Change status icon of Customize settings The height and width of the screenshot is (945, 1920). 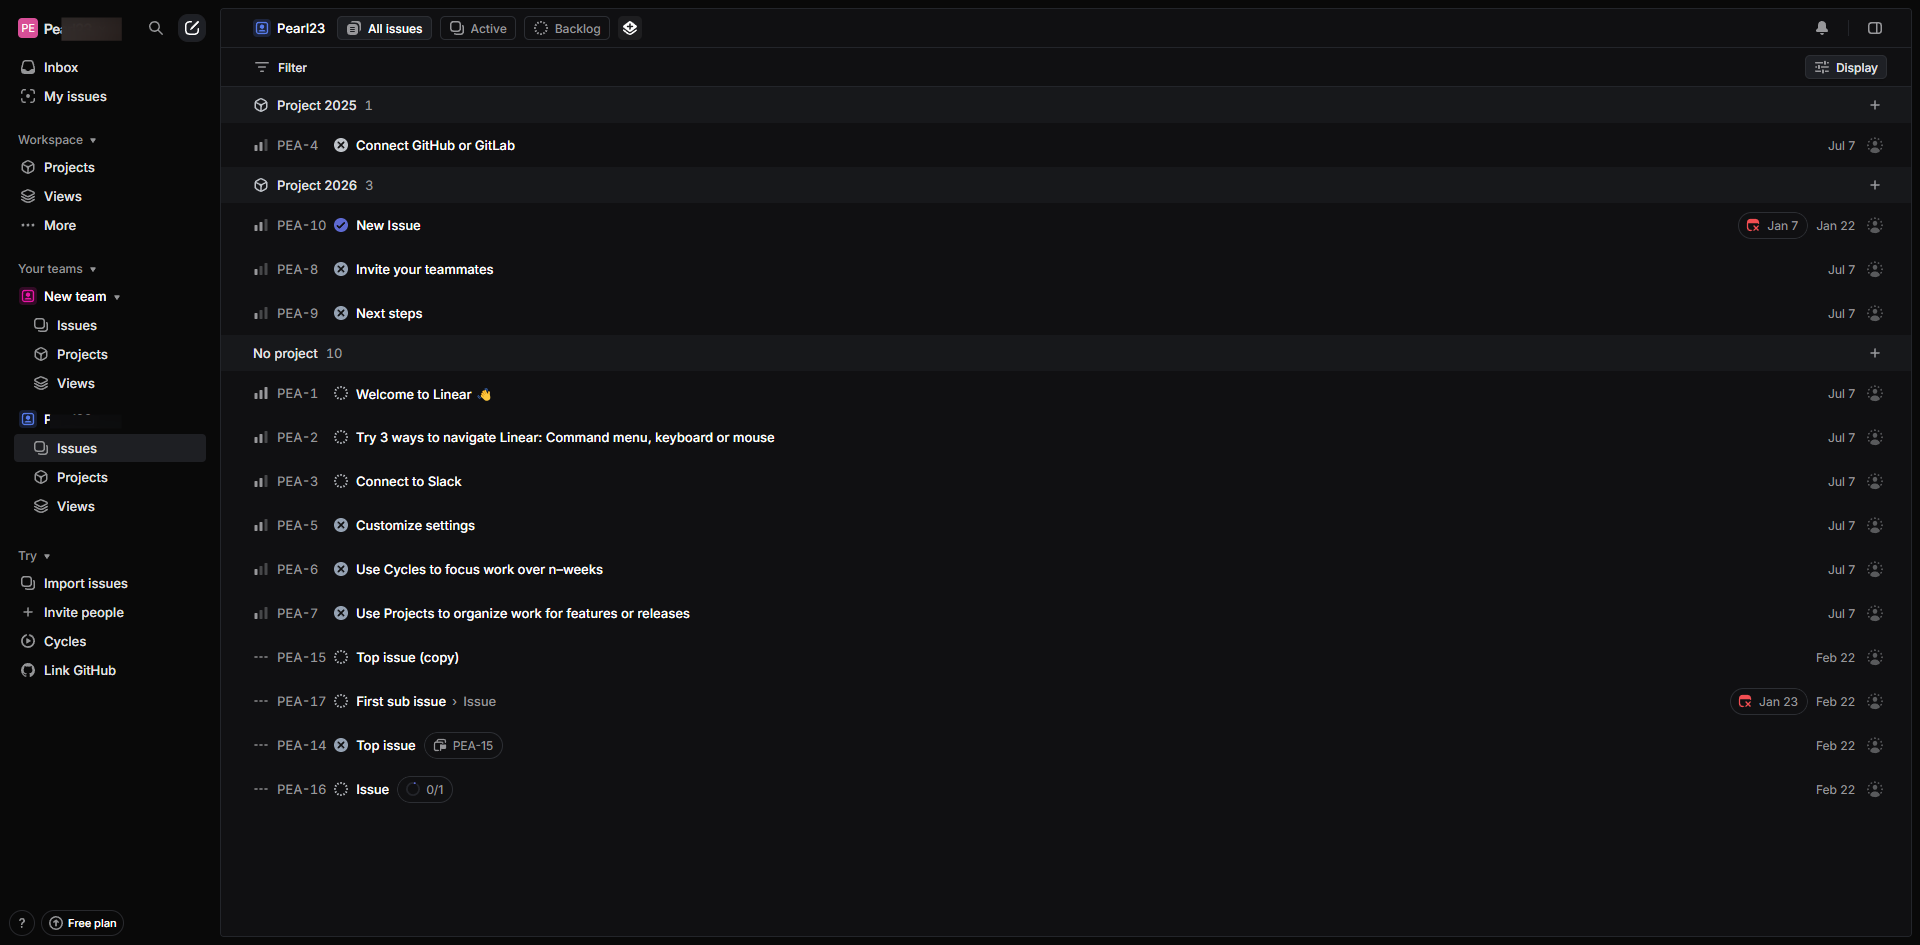click(341, 526)
